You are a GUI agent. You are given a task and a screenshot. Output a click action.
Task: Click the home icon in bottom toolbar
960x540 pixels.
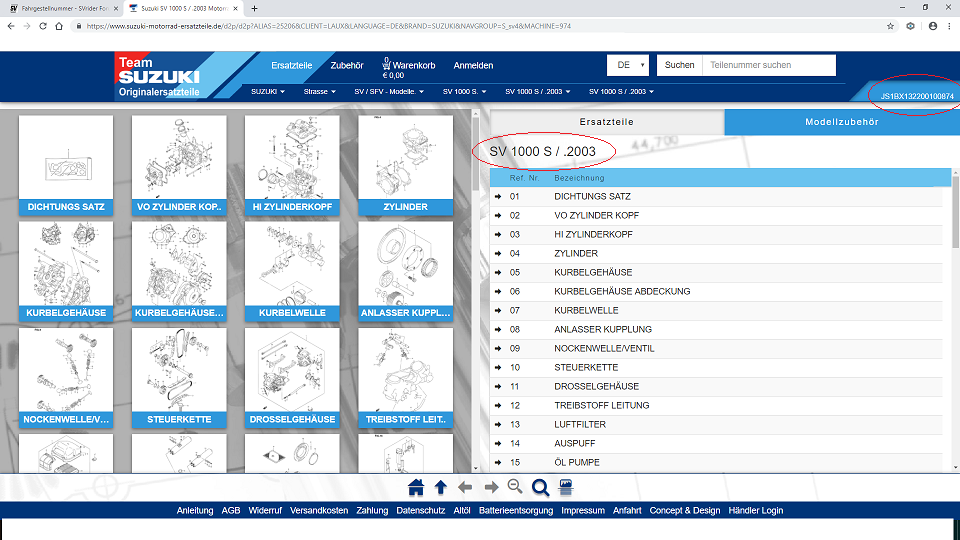(x=416, y=487)
